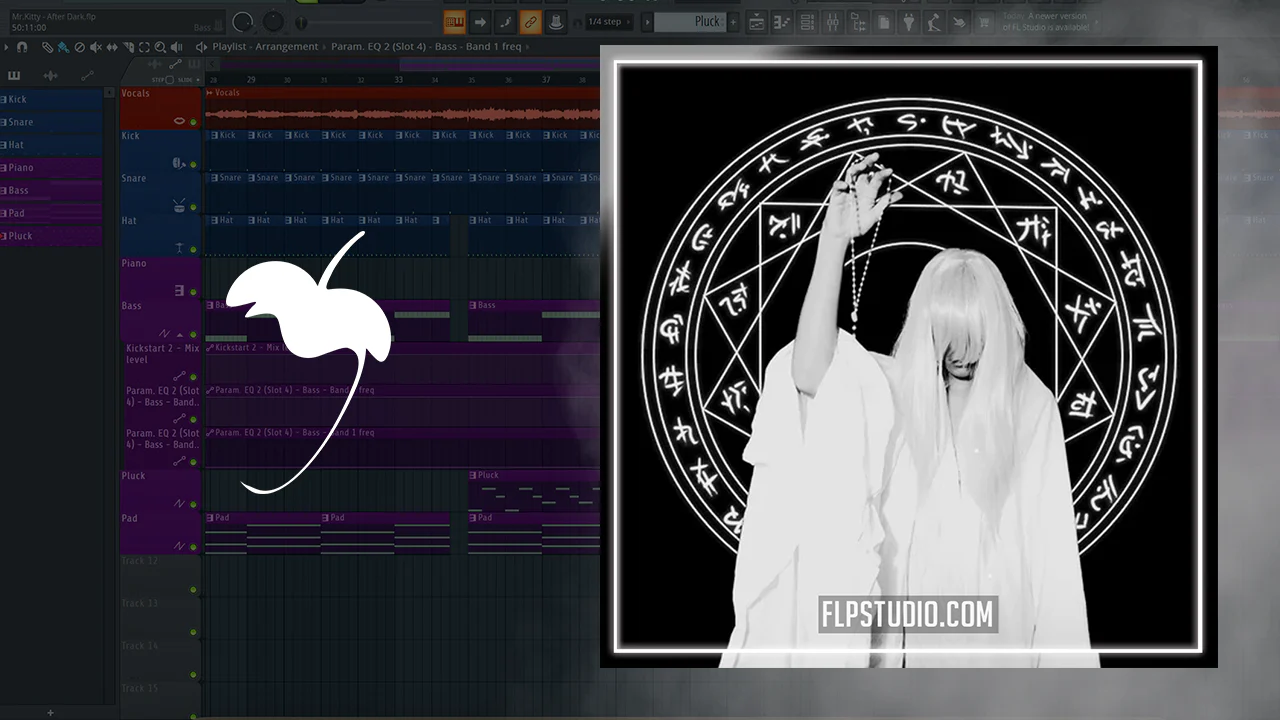This screenshot has height=720, width=1280.
Task: Mute the Pluck track green light
Action: point(193,504)
